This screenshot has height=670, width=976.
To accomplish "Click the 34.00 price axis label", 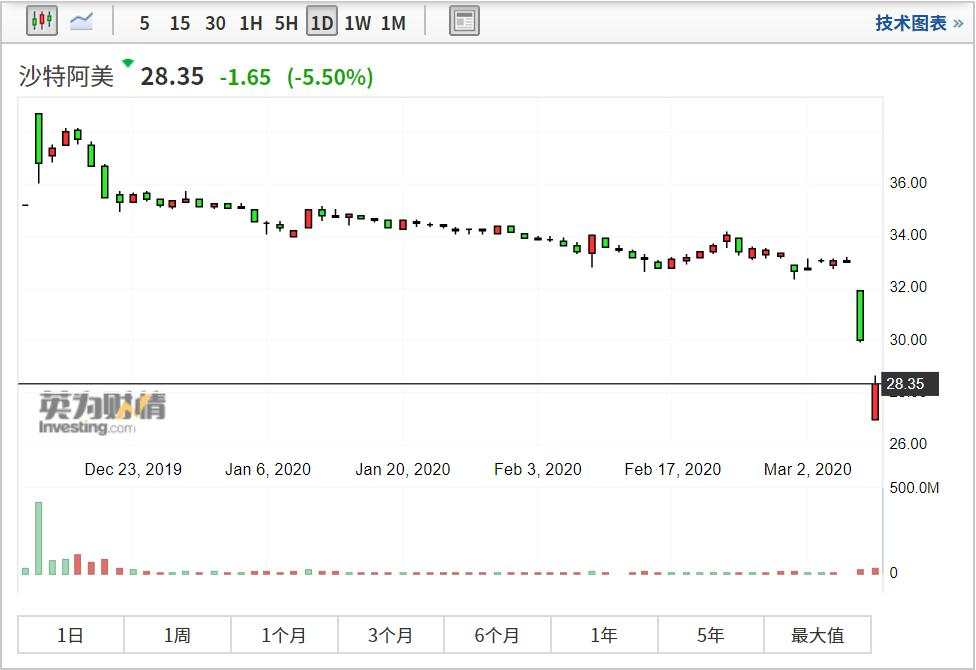I will click(x=908, y=235).
